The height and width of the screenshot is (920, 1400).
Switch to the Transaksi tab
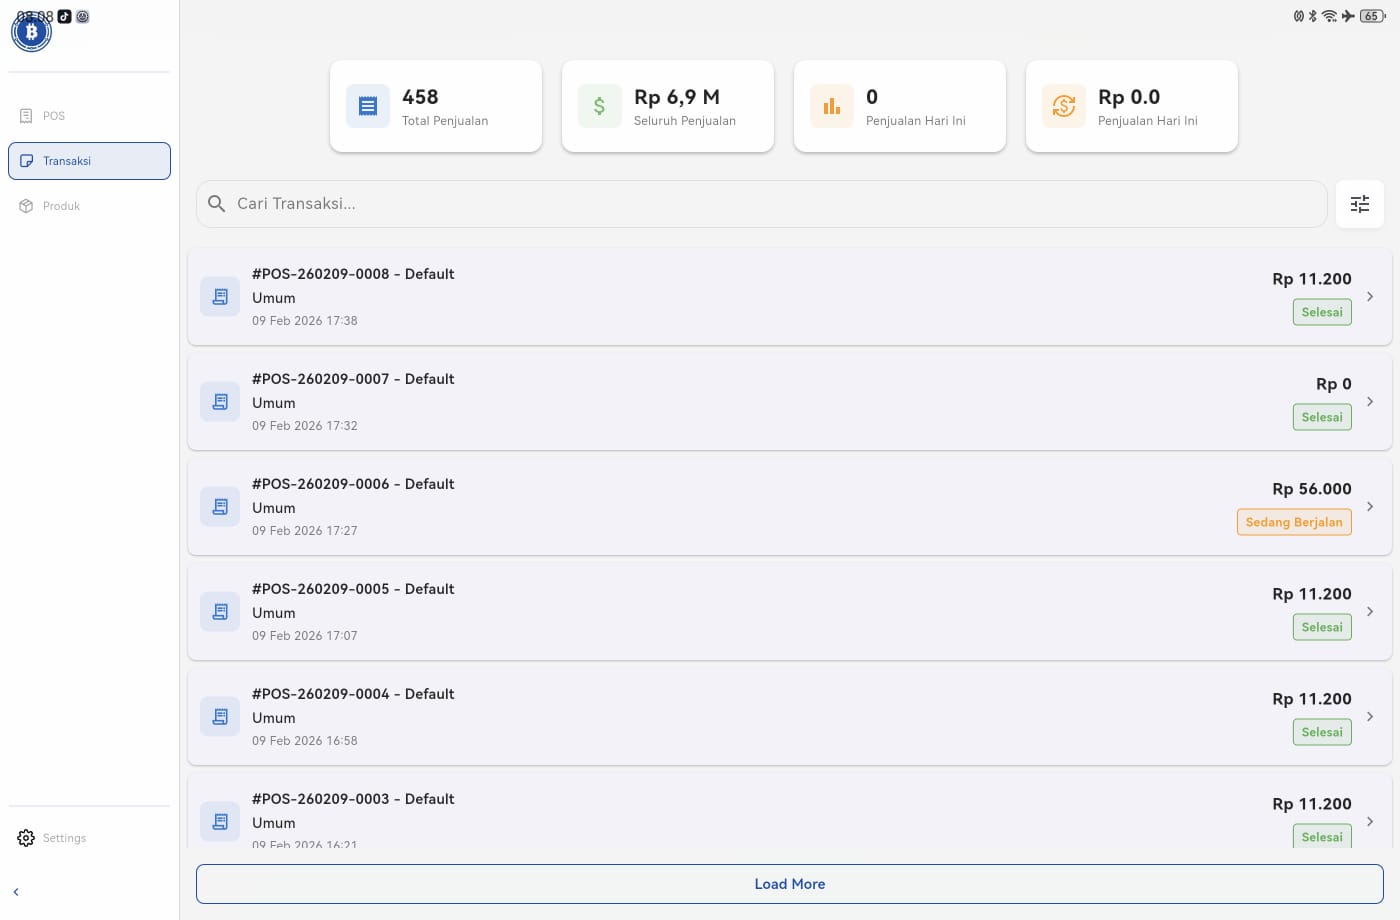(67, 161)
